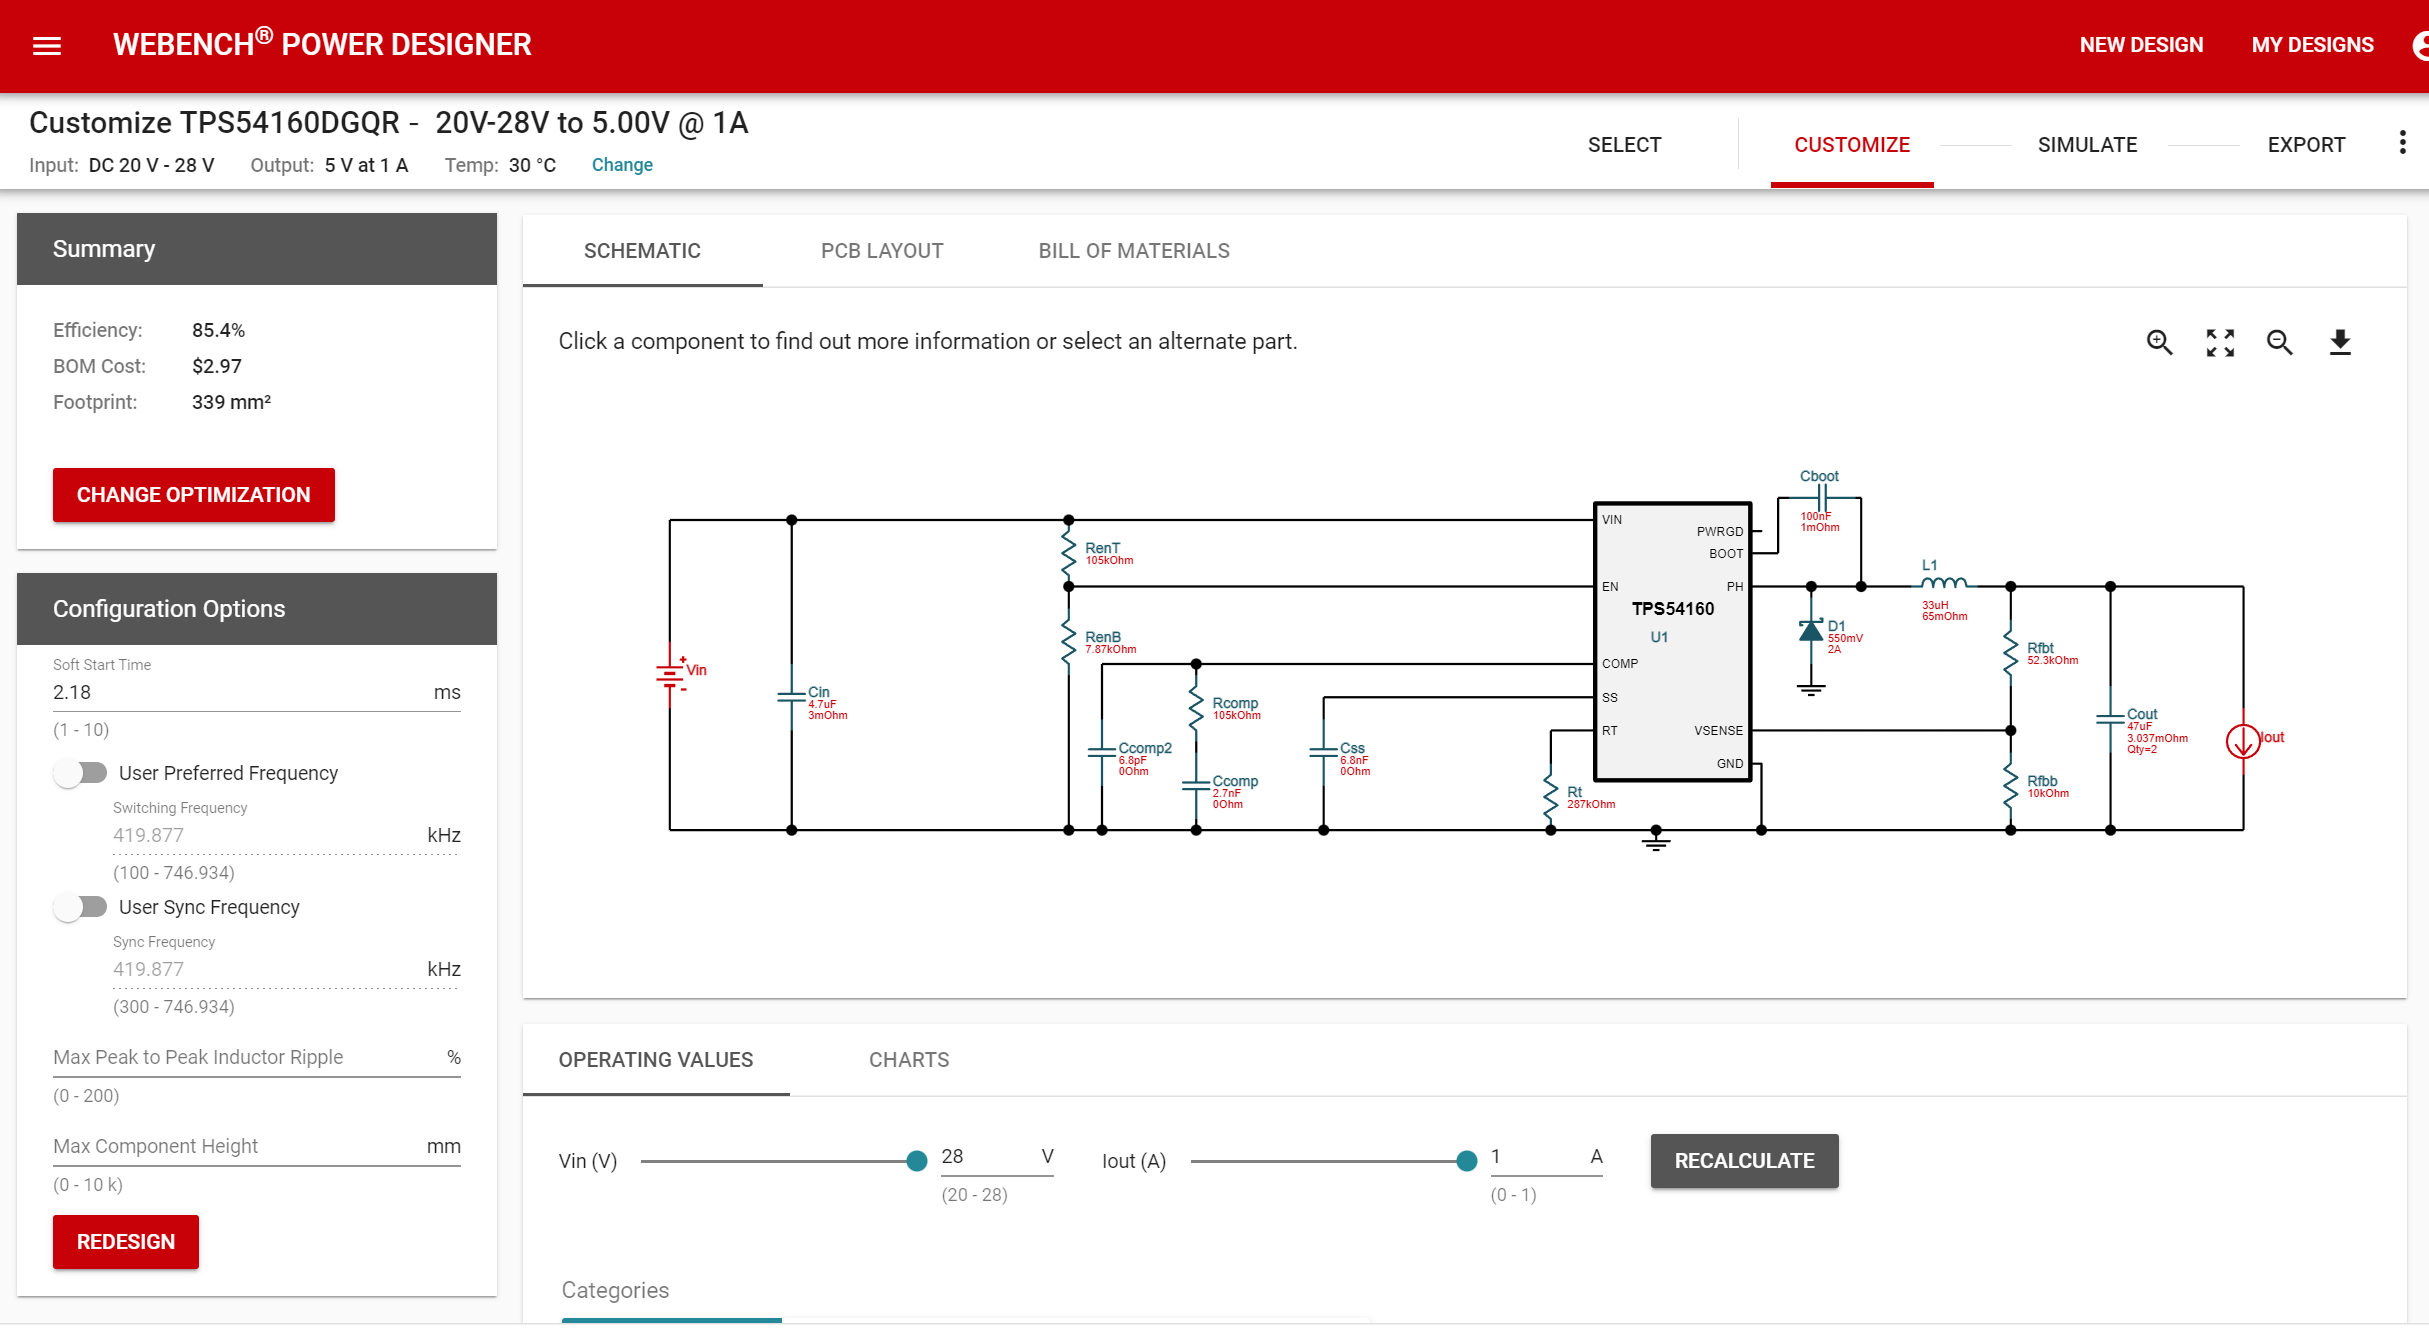Fit schematic to full view
The image size is (2429, 1328).
point(2220,343)
